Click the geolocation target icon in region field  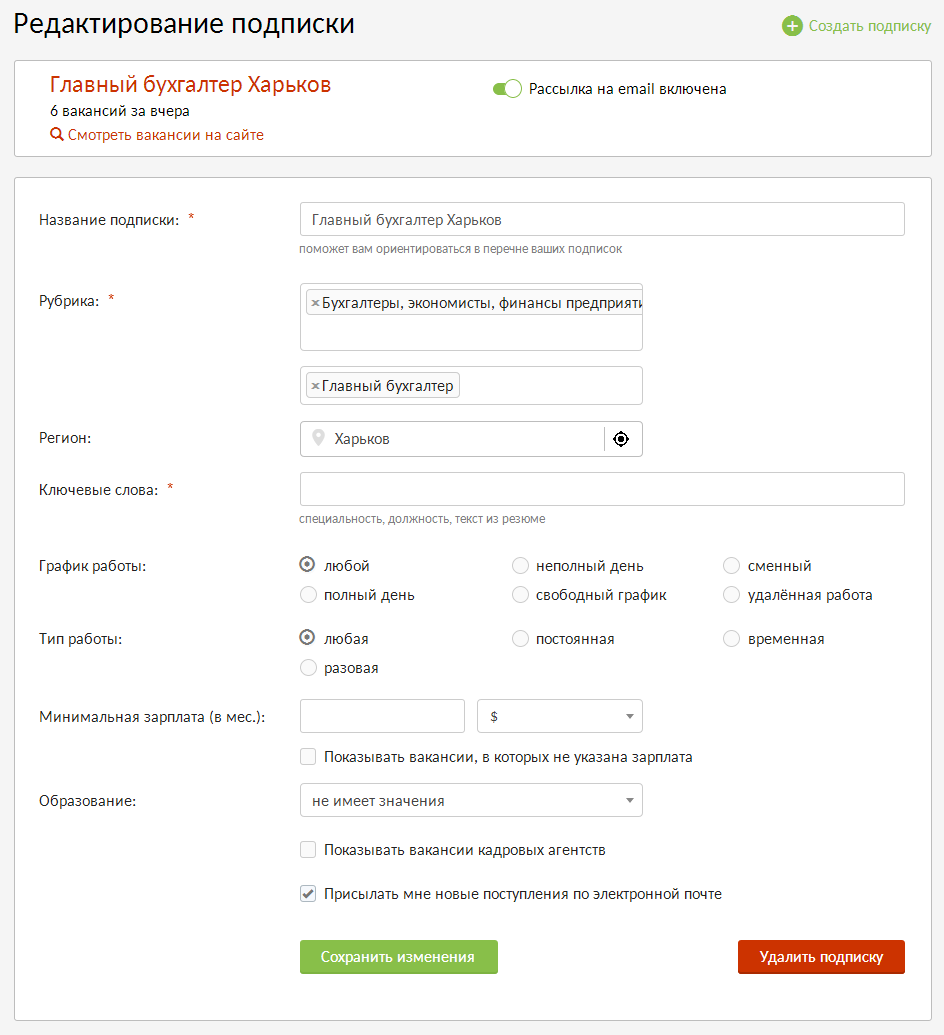(621, 439)
